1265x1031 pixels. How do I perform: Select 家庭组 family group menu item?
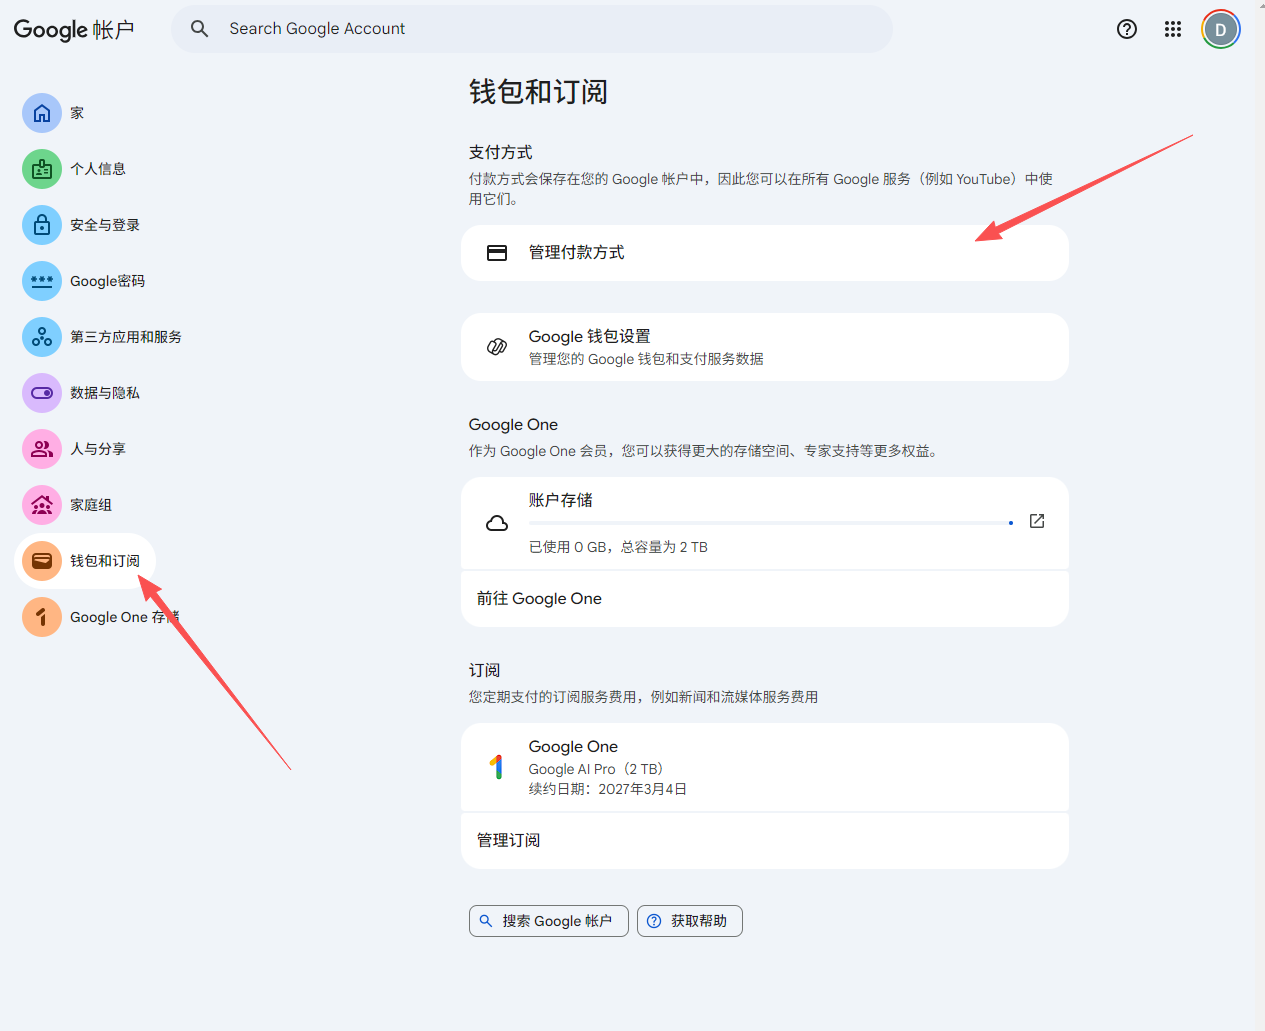coord(90,505)
